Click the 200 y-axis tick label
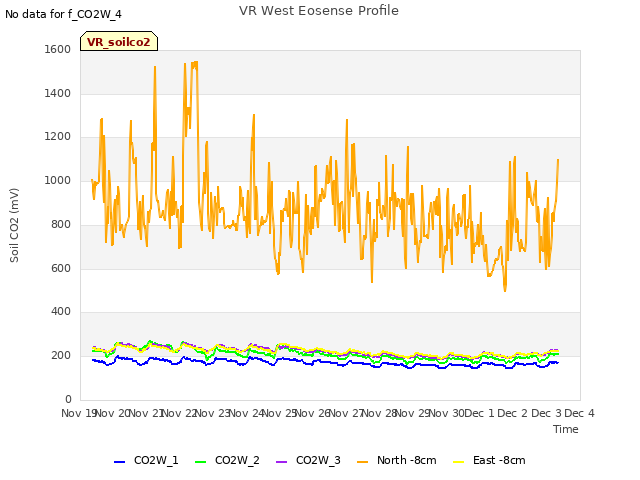This screenshot has height=480, width=640. click(61, 356)
